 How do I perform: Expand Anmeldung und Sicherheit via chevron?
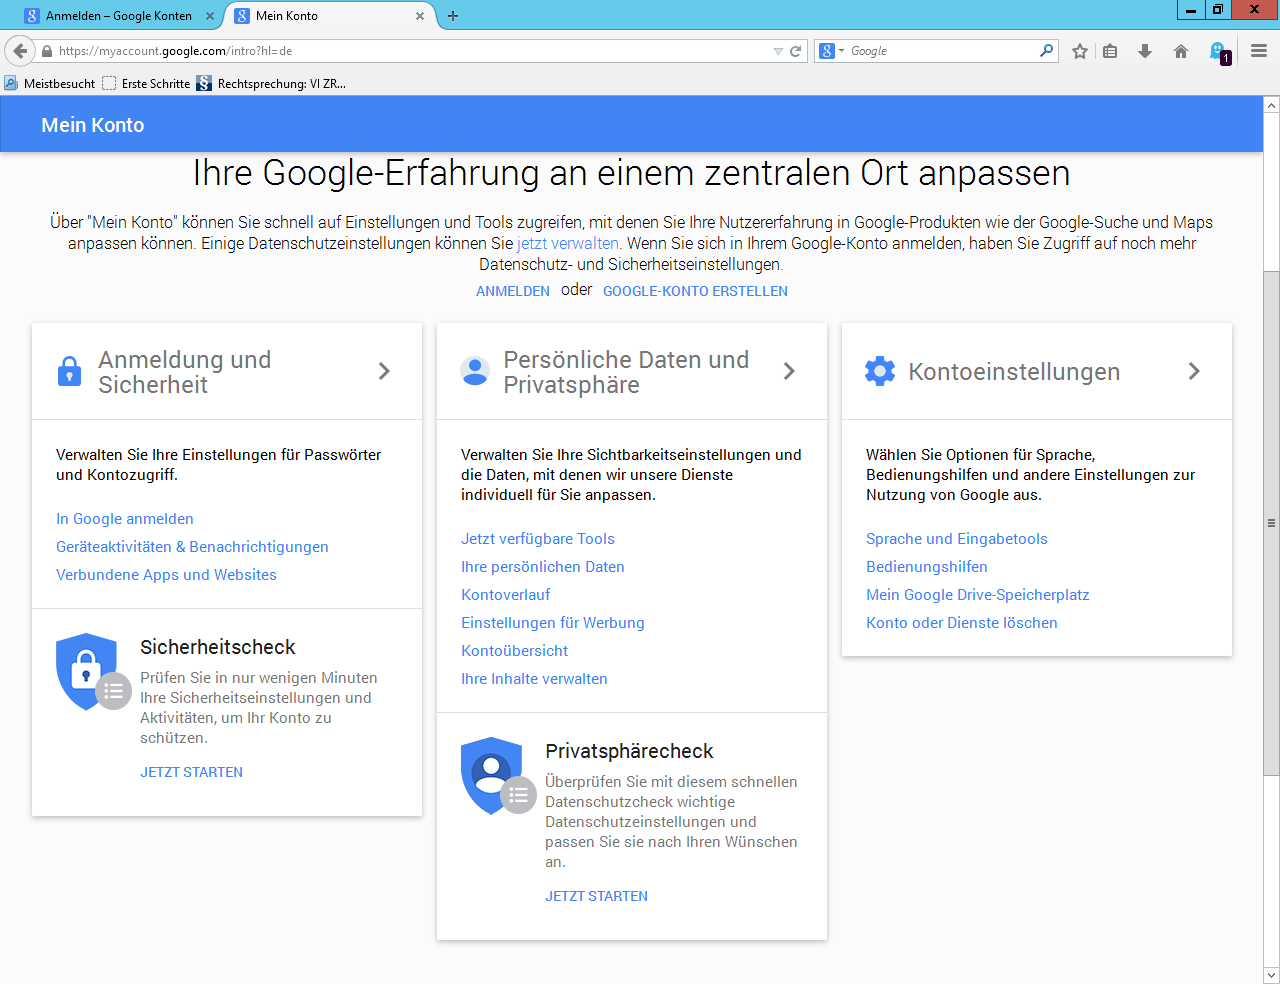[384, 371]
